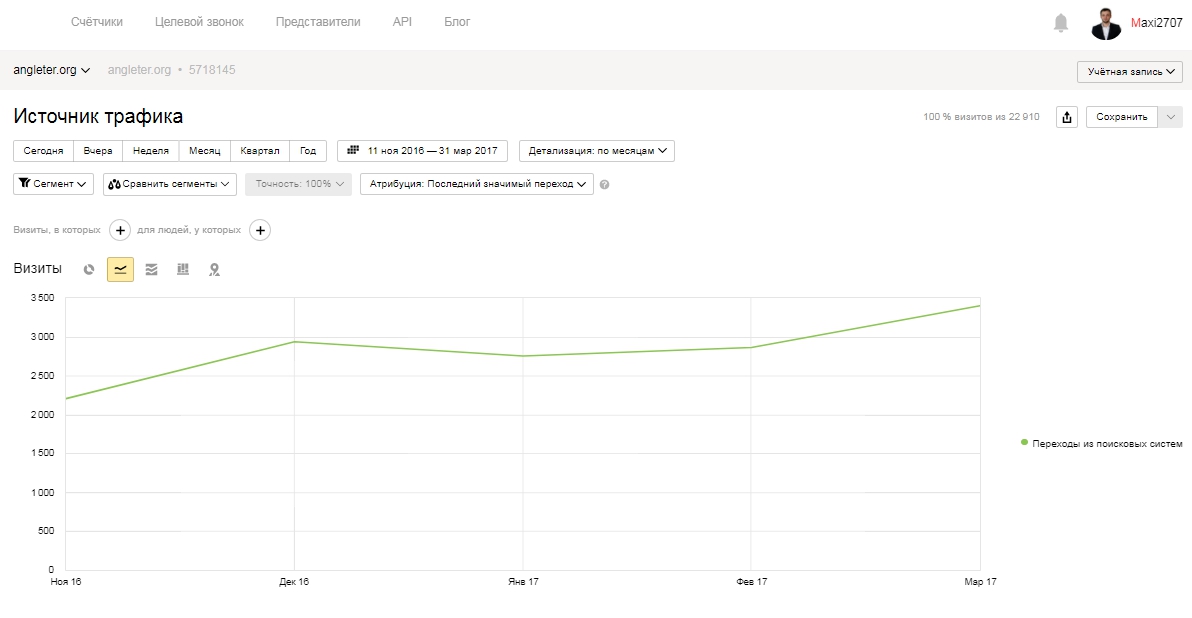Select the line chart view
Screen dimensions: 1192x618
pos(120,269)
